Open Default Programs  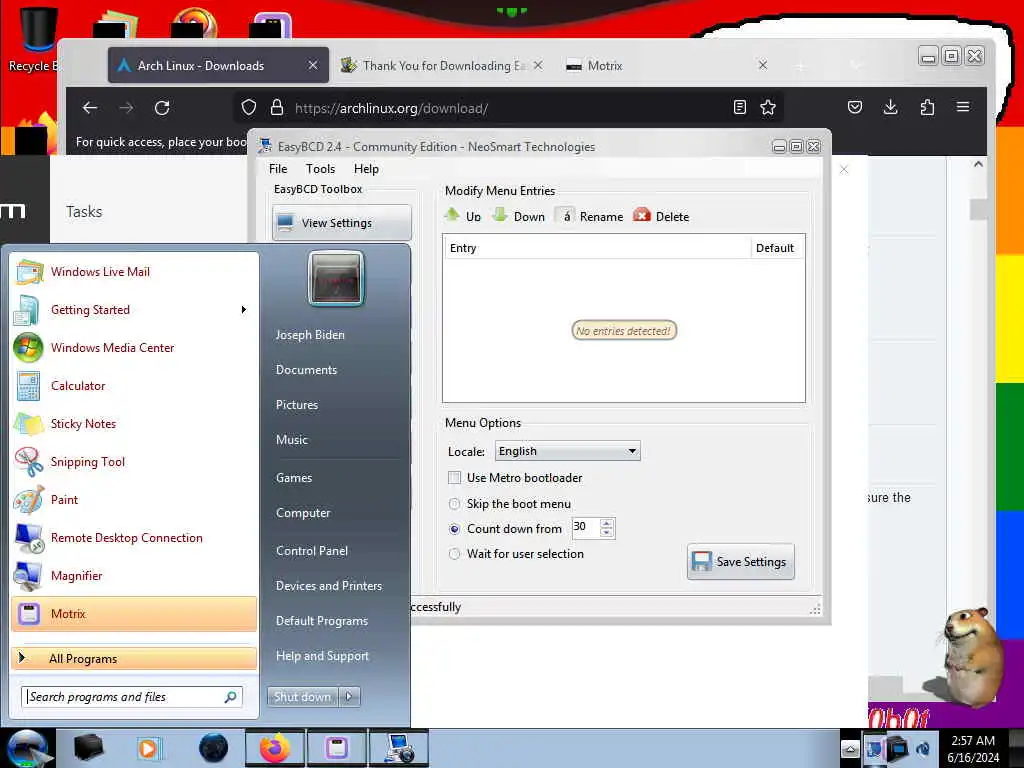point(322,621)
